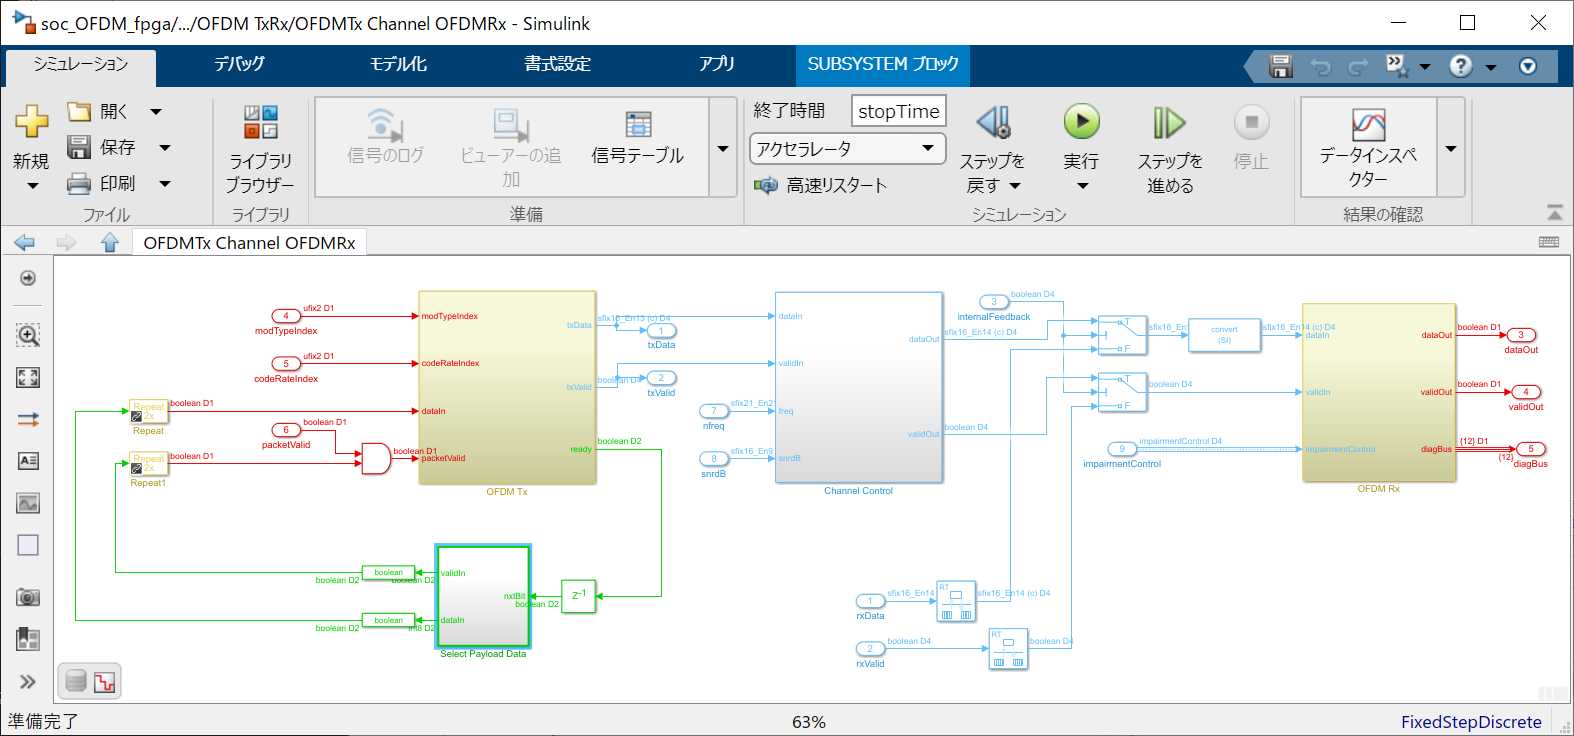The width and height of the screenshot is (1574, 736).
Task: Click Fit to View icon
Action: tap(28, 377)
